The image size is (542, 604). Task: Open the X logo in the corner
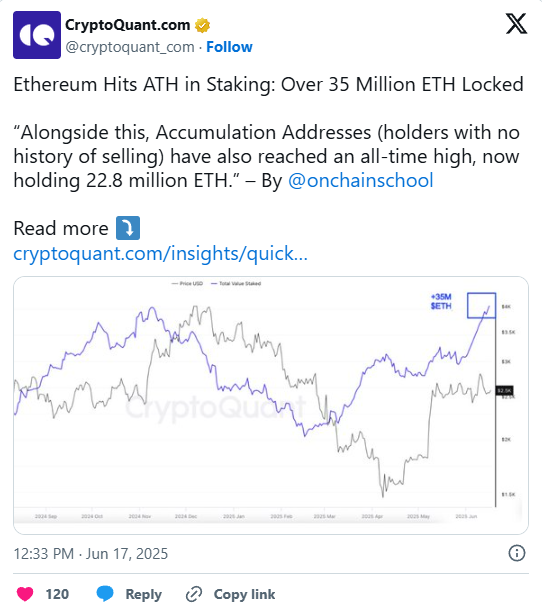tap(516, 24)
